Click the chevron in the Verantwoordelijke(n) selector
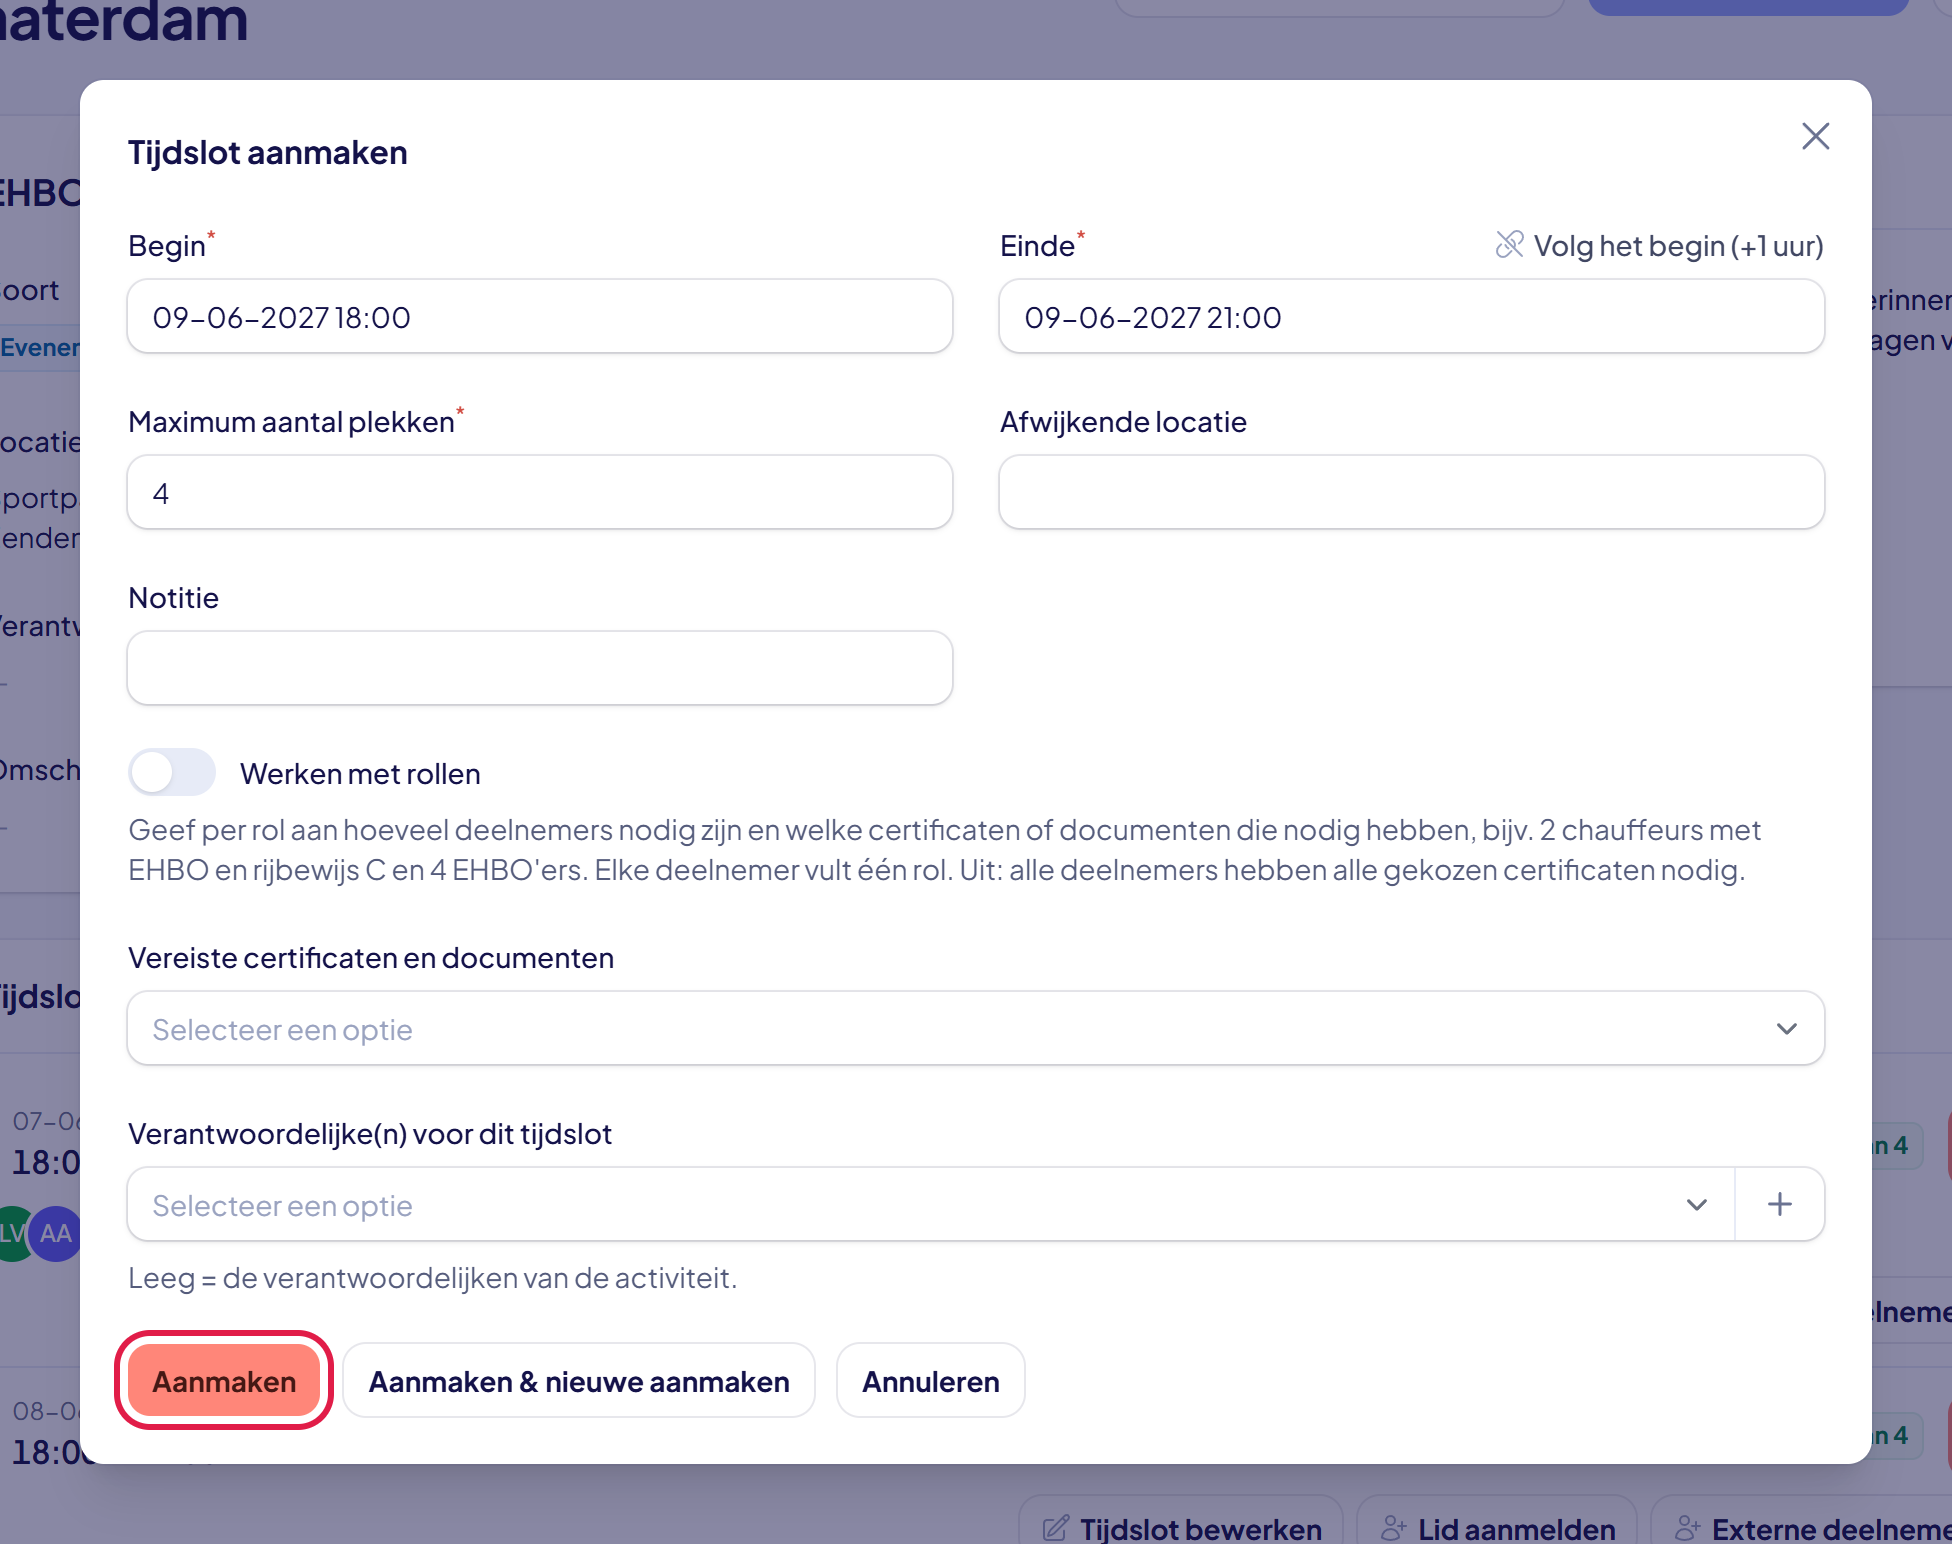Image resolution: width=1952 pixels, height=1544 pixels. point(1696,1205)
